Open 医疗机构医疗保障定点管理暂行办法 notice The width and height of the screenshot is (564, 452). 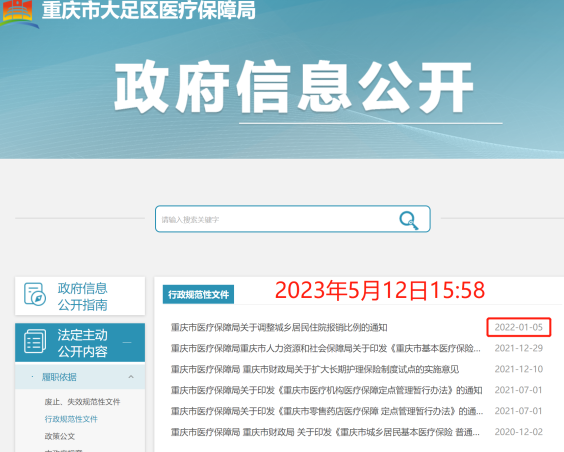click(326, 390)
